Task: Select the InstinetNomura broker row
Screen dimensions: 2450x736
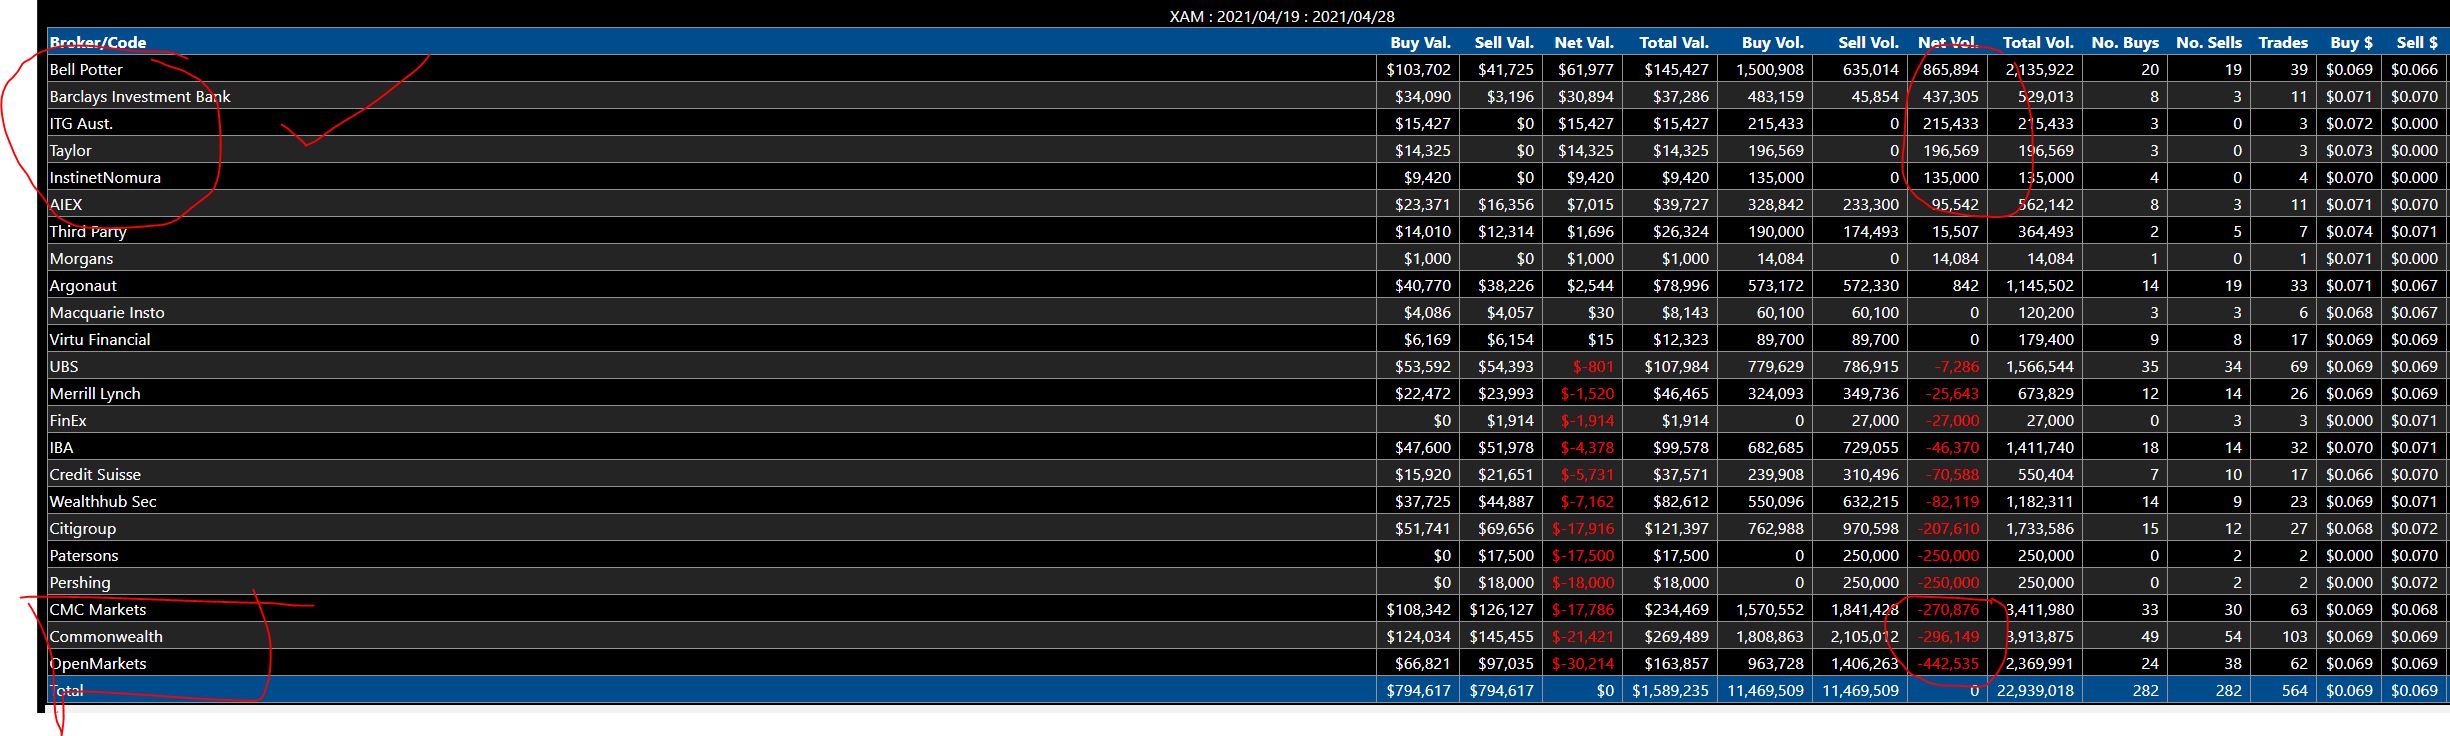Action: click(1245, 177)
